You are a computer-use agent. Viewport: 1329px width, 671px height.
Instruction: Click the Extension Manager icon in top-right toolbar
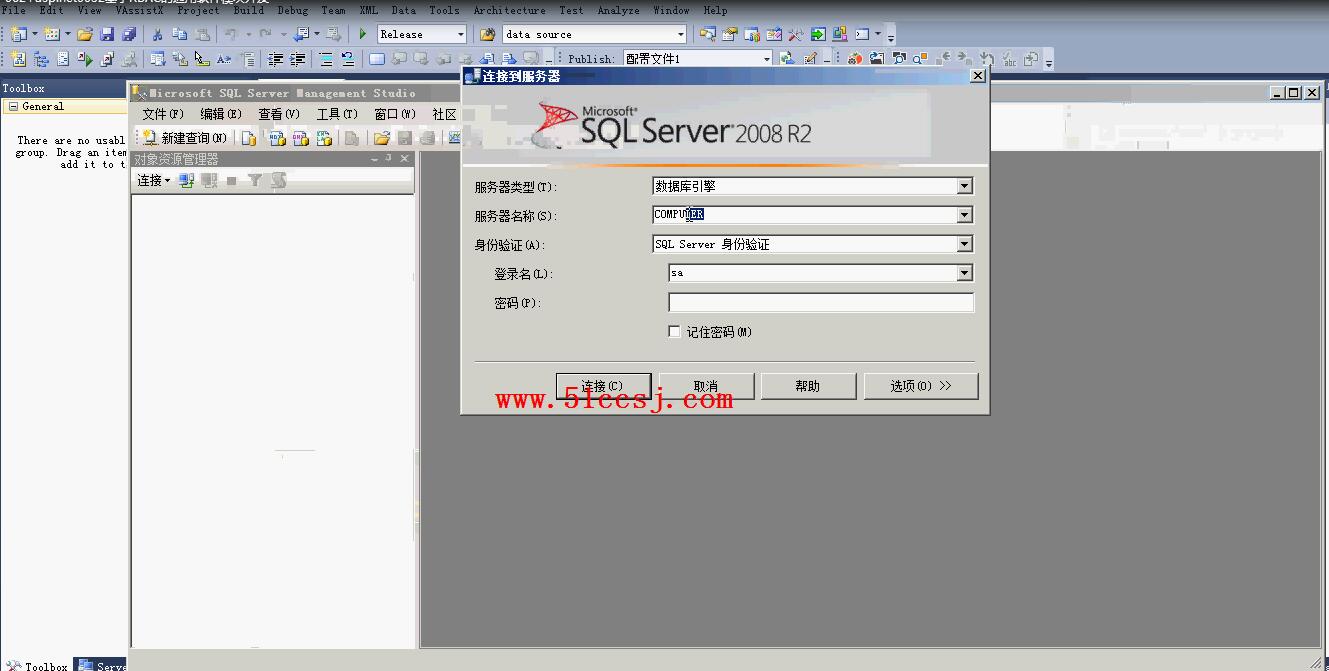coord(840,34)
